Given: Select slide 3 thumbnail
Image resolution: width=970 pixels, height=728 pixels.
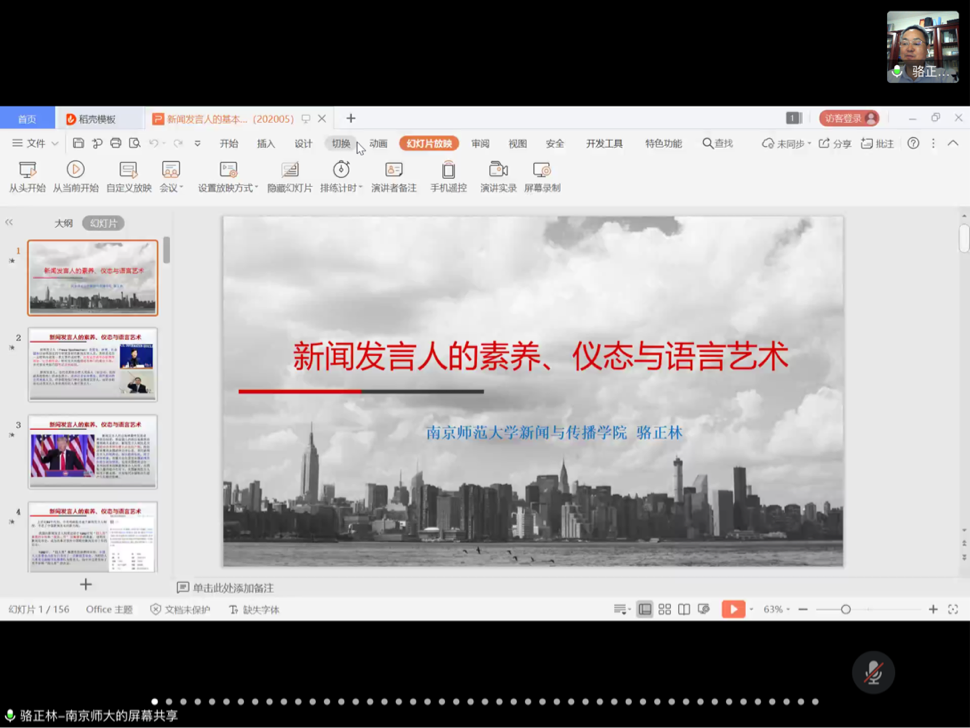Looking at the screenshot, I should [x=92, y=451].
